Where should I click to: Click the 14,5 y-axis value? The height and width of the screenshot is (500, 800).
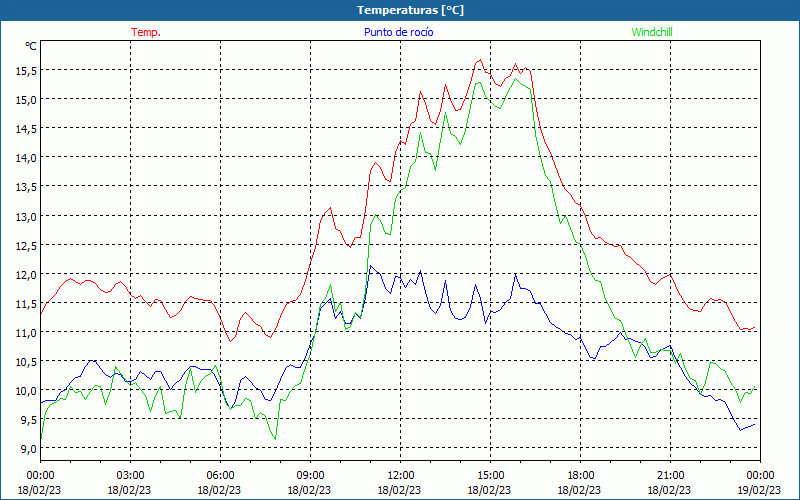[26, 129]
